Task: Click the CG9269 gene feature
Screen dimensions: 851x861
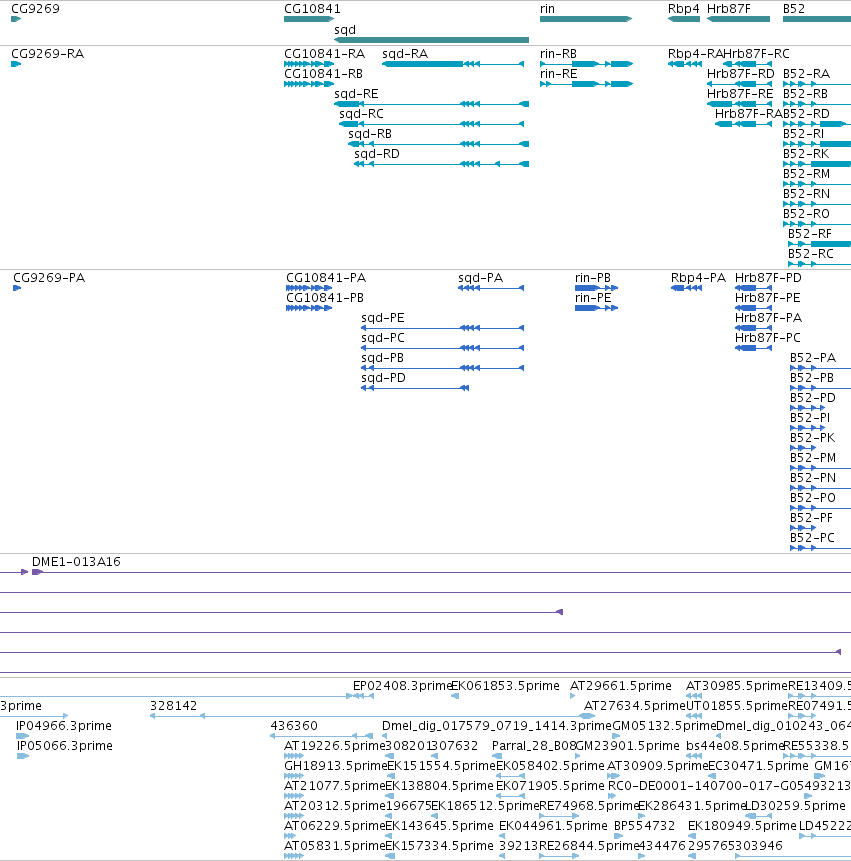Action: (16, 19)
